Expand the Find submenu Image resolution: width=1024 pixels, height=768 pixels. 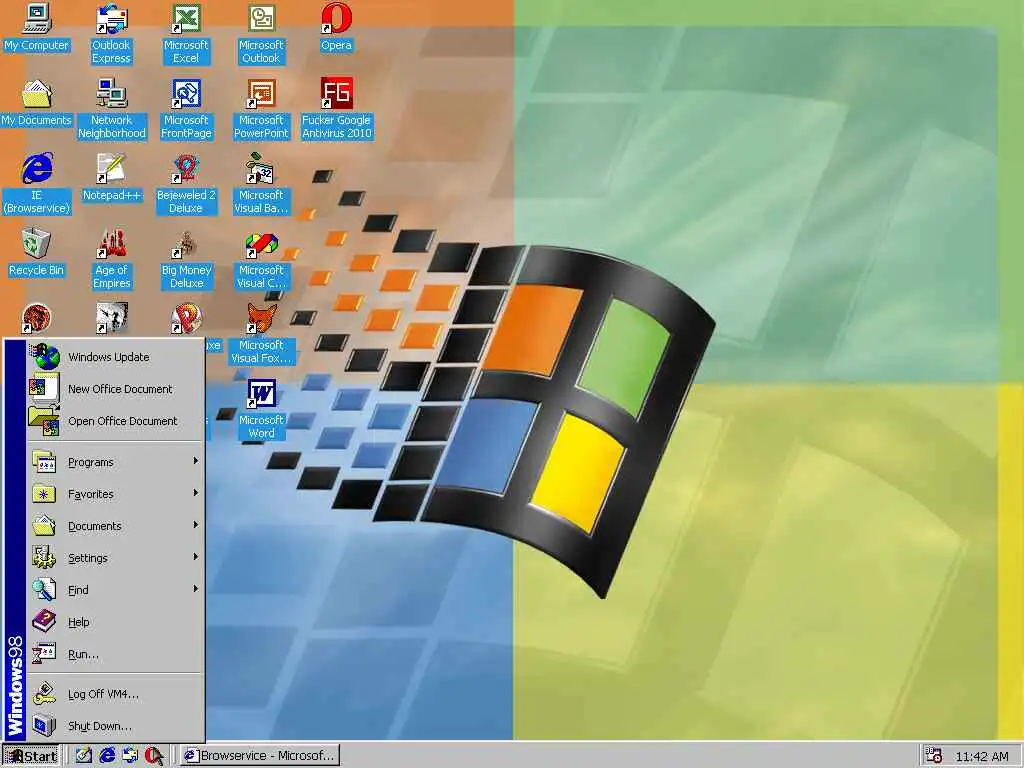coord(116,590)
